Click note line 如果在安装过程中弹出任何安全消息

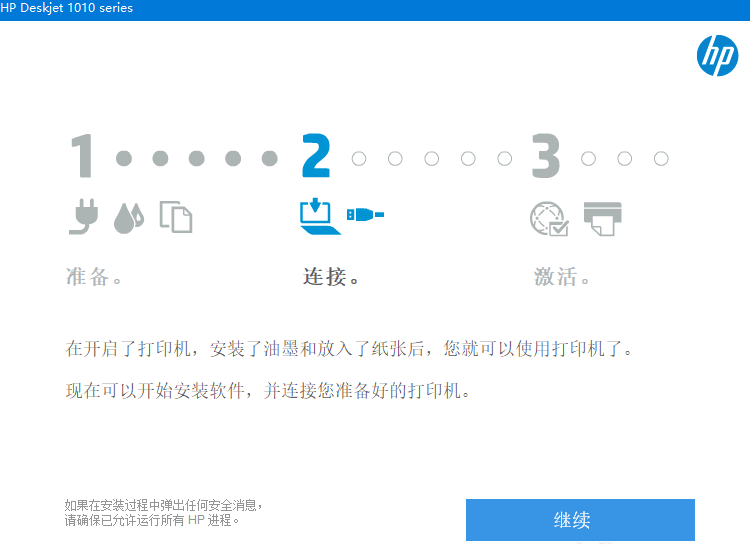[x=164, y=505]
